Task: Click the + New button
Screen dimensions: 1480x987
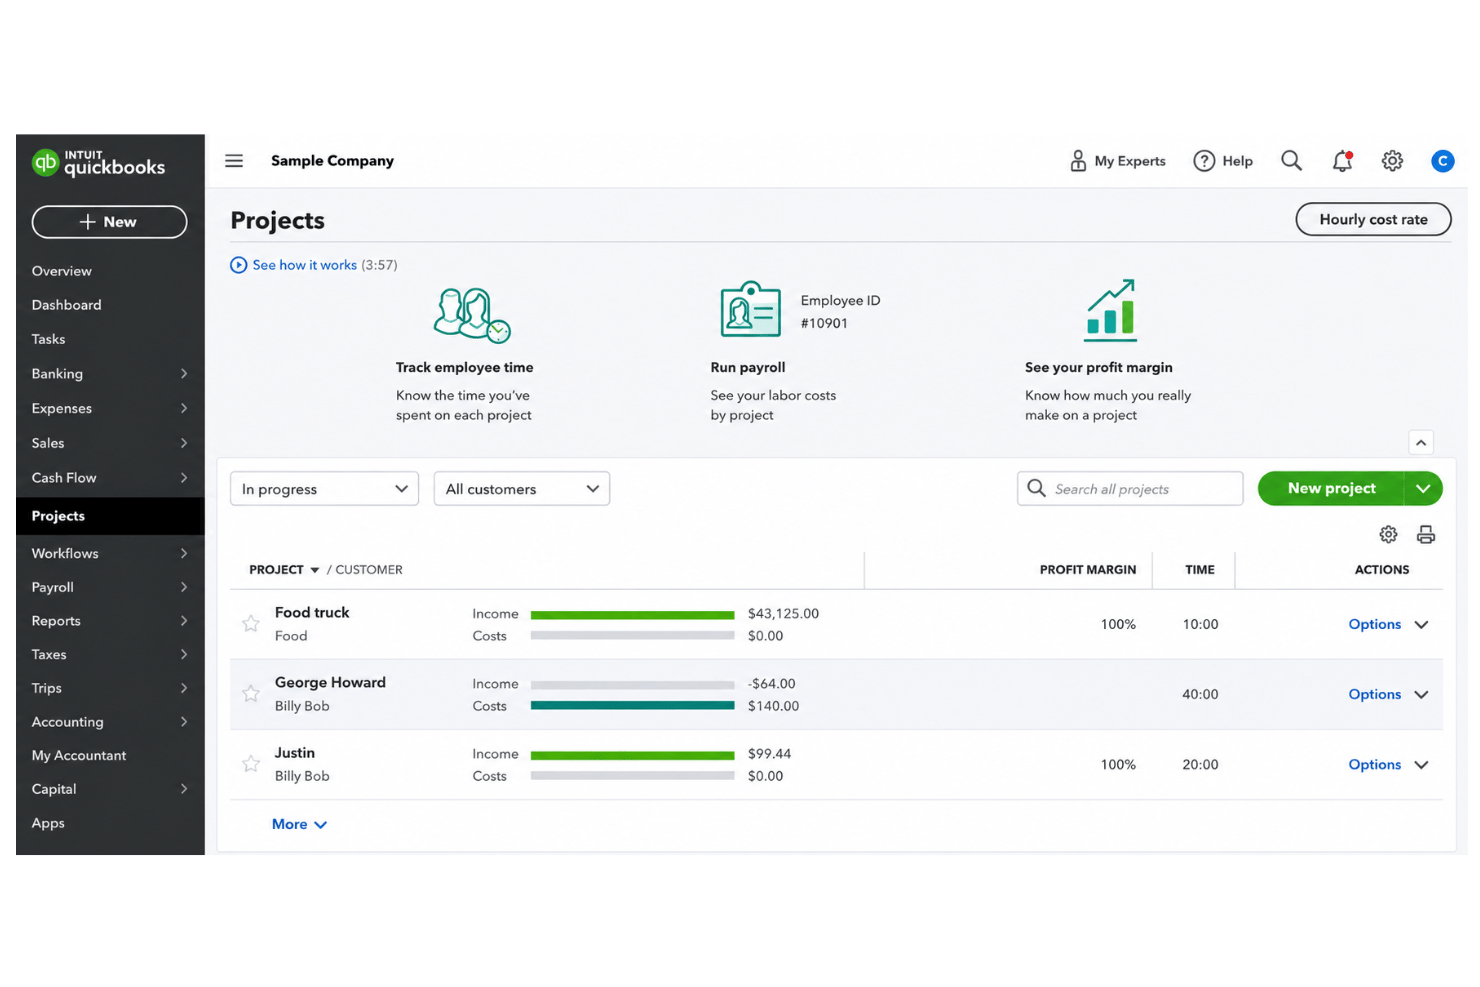Action: [109, 222]
